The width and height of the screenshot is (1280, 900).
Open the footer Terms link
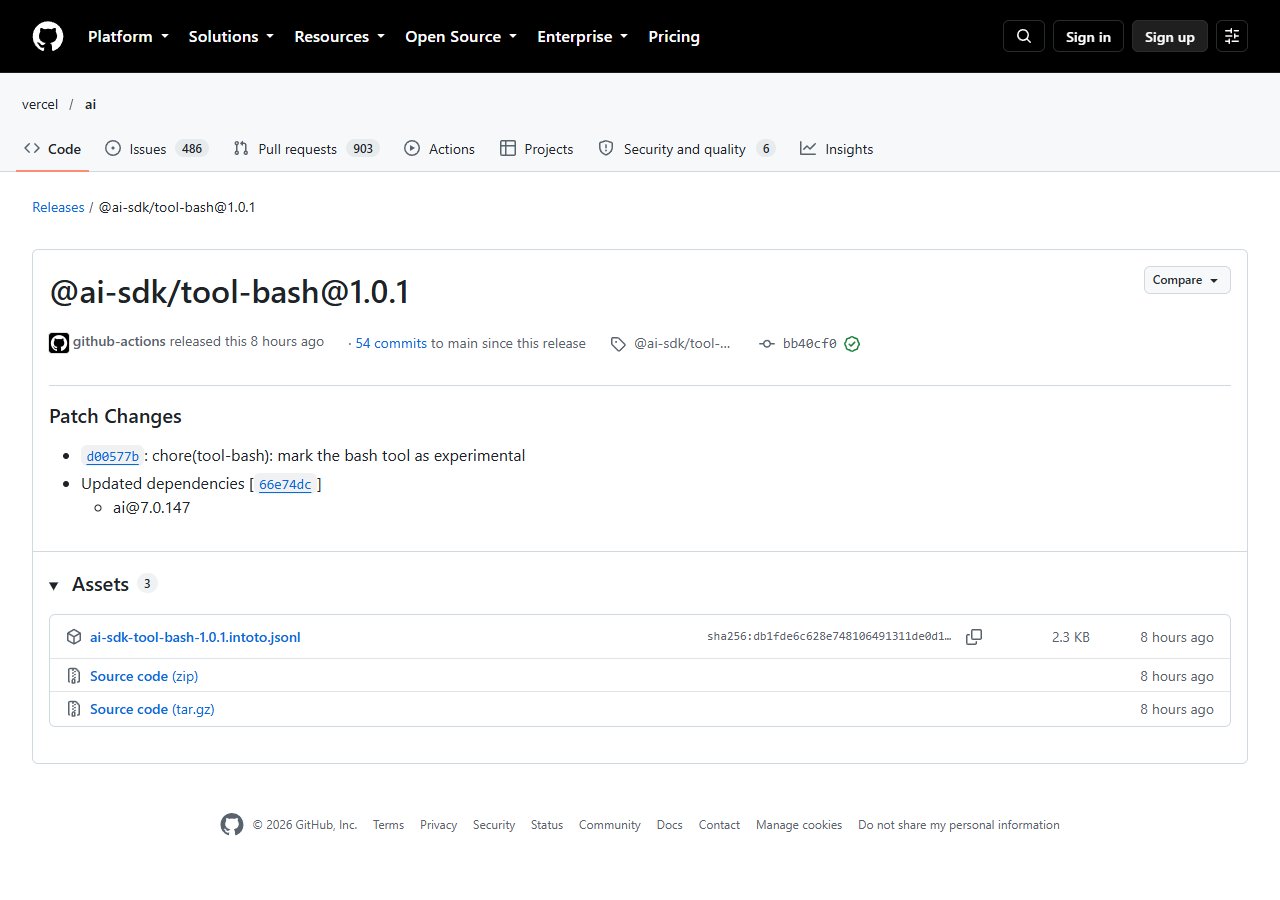point(388,825)
